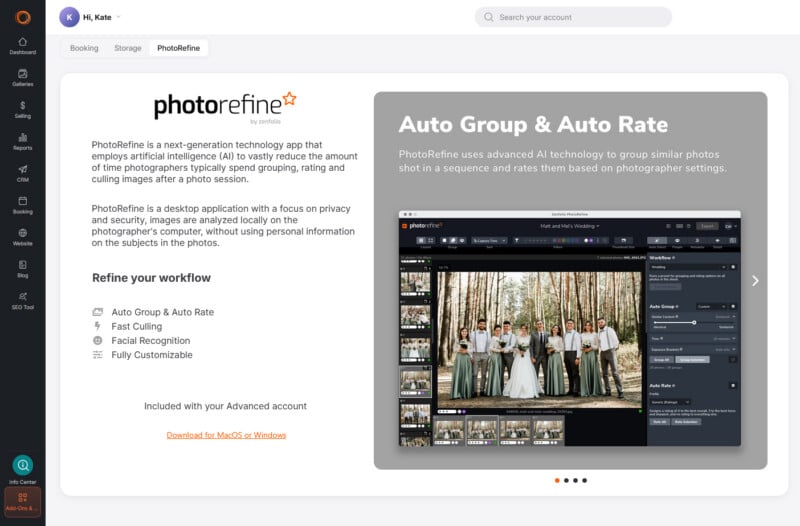Image resolution: width=800 pixels, height=526 pixels.
Task: Click the Fully Customizable feature
Action: (152, 355)
